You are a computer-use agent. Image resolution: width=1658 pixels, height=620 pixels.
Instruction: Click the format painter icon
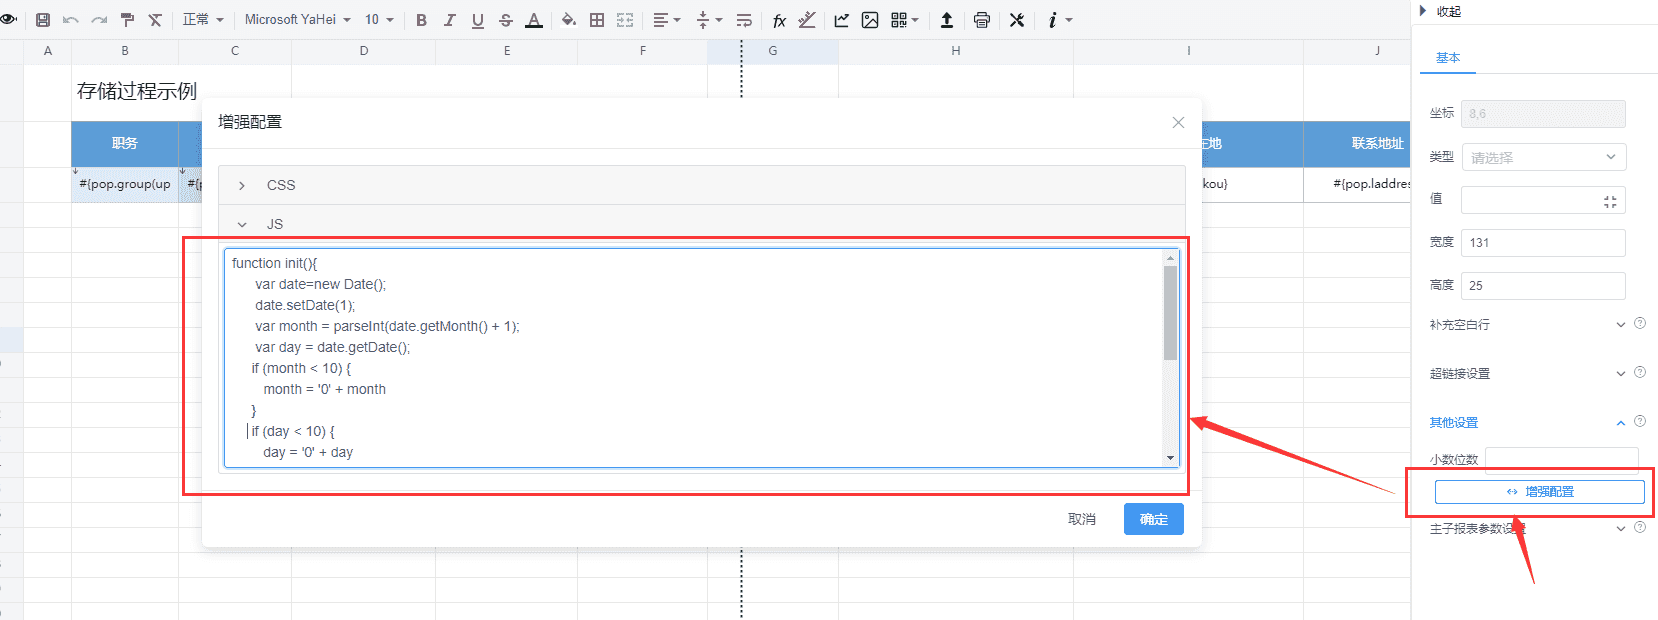[x=127, y=20]
